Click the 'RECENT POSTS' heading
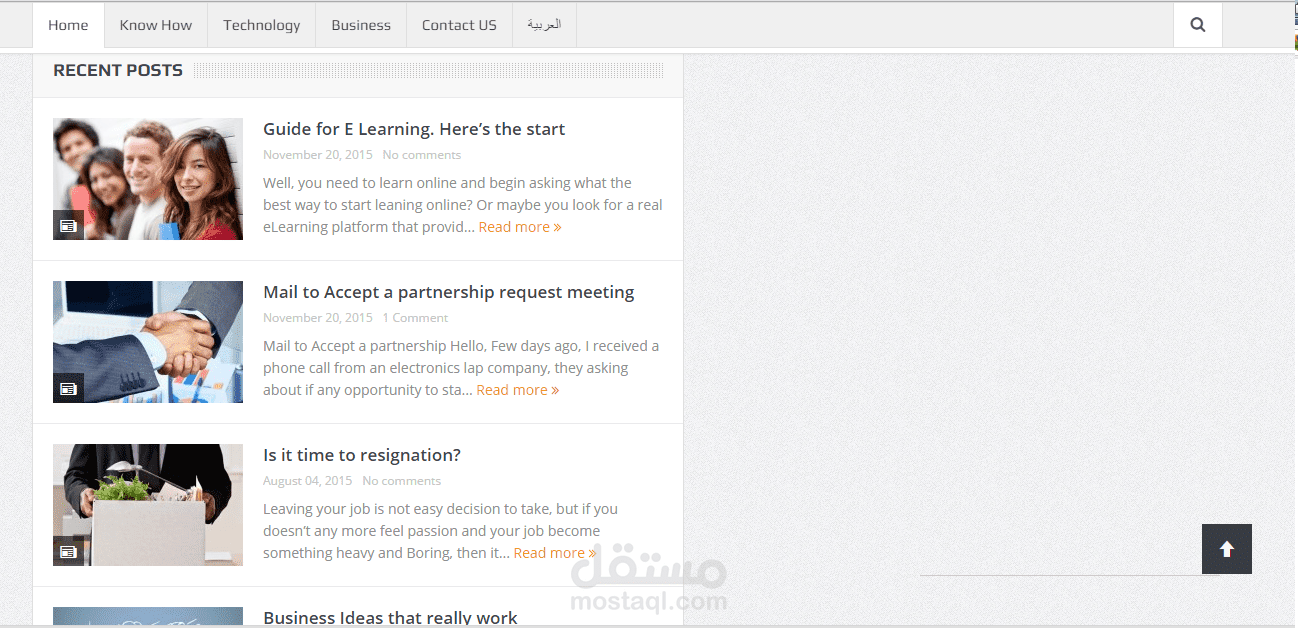1298x628 pixels. (118, 70)
